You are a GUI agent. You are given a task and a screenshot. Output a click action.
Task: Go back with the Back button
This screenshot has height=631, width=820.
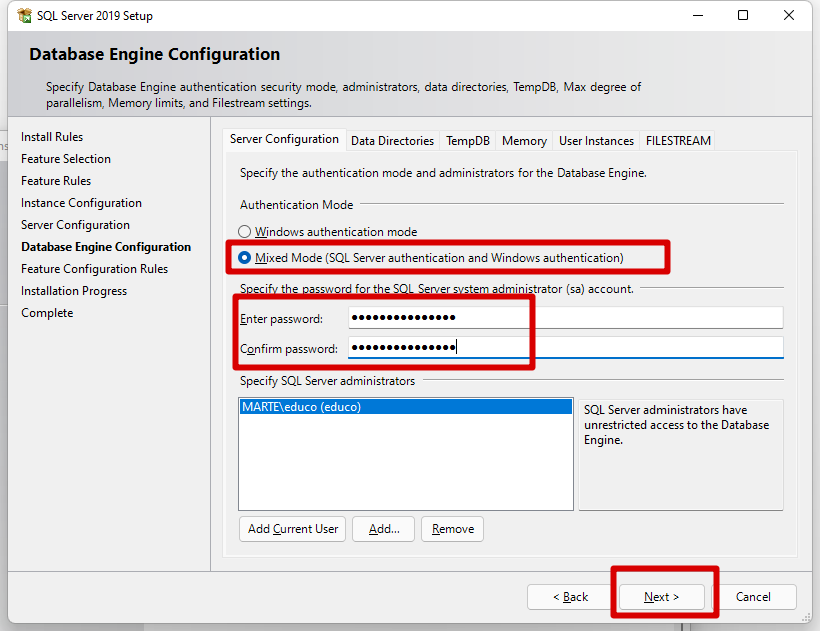(x=570, y=597)
